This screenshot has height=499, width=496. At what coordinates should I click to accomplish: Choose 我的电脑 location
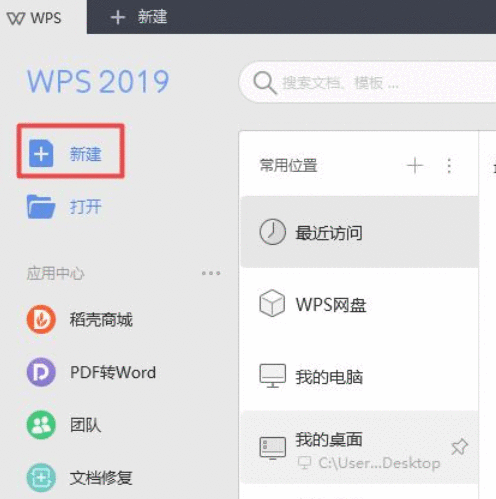coord(359,376)
